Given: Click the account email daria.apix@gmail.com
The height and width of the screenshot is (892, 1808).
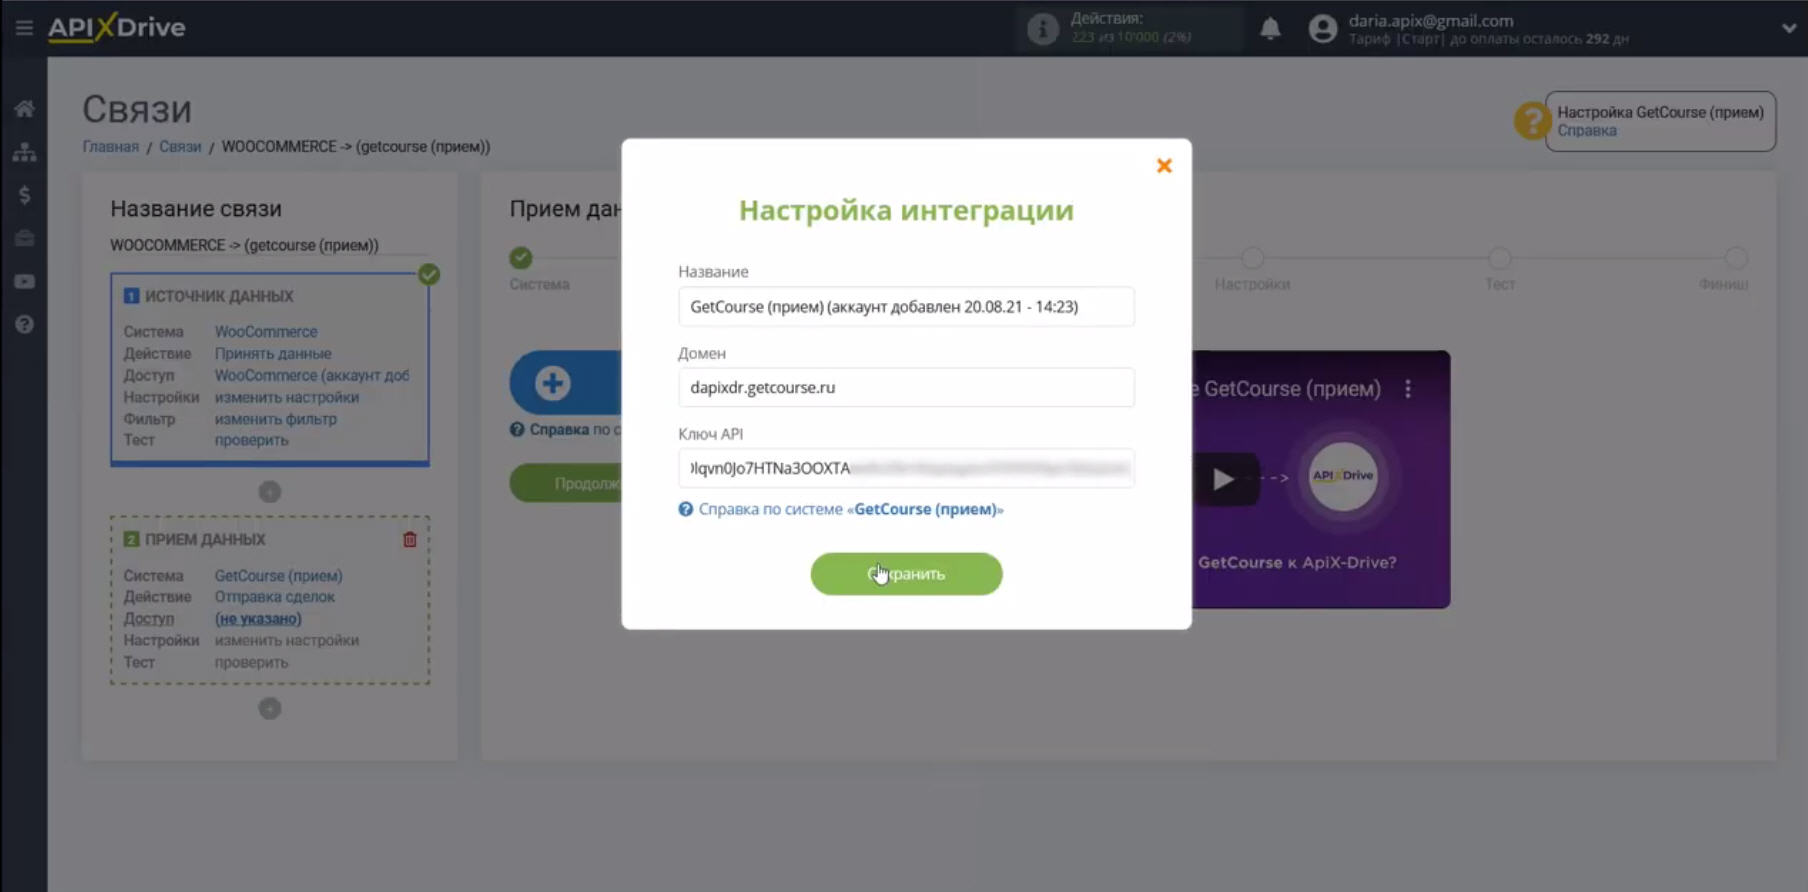Looking at the screenshot, I should 1431,20.
